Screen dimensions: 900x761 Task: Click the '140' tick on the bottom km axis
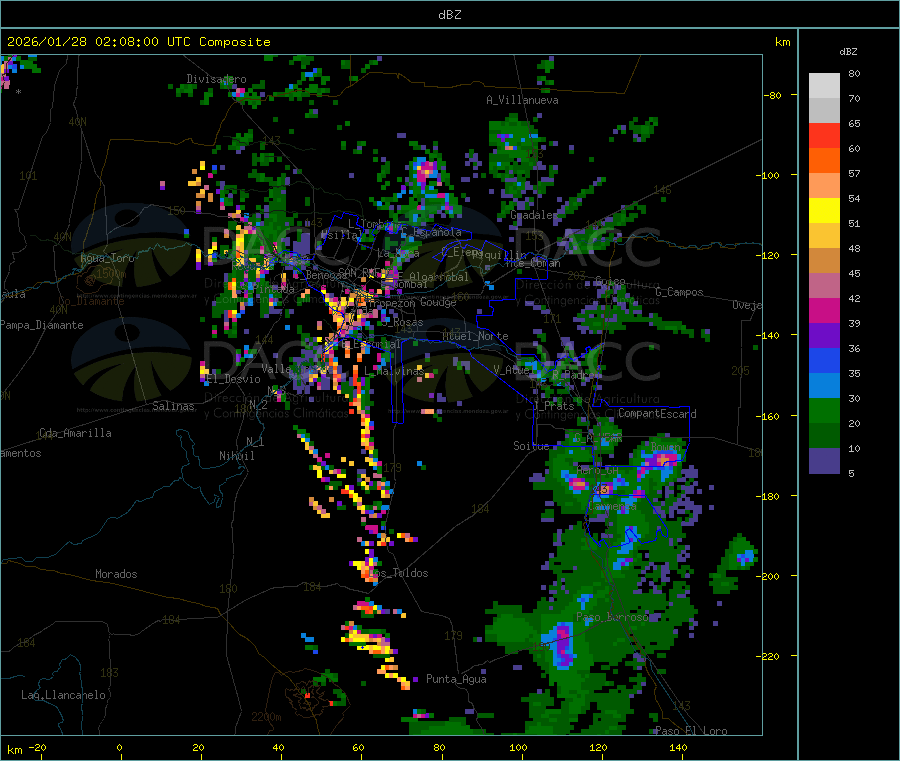(678, 747)
